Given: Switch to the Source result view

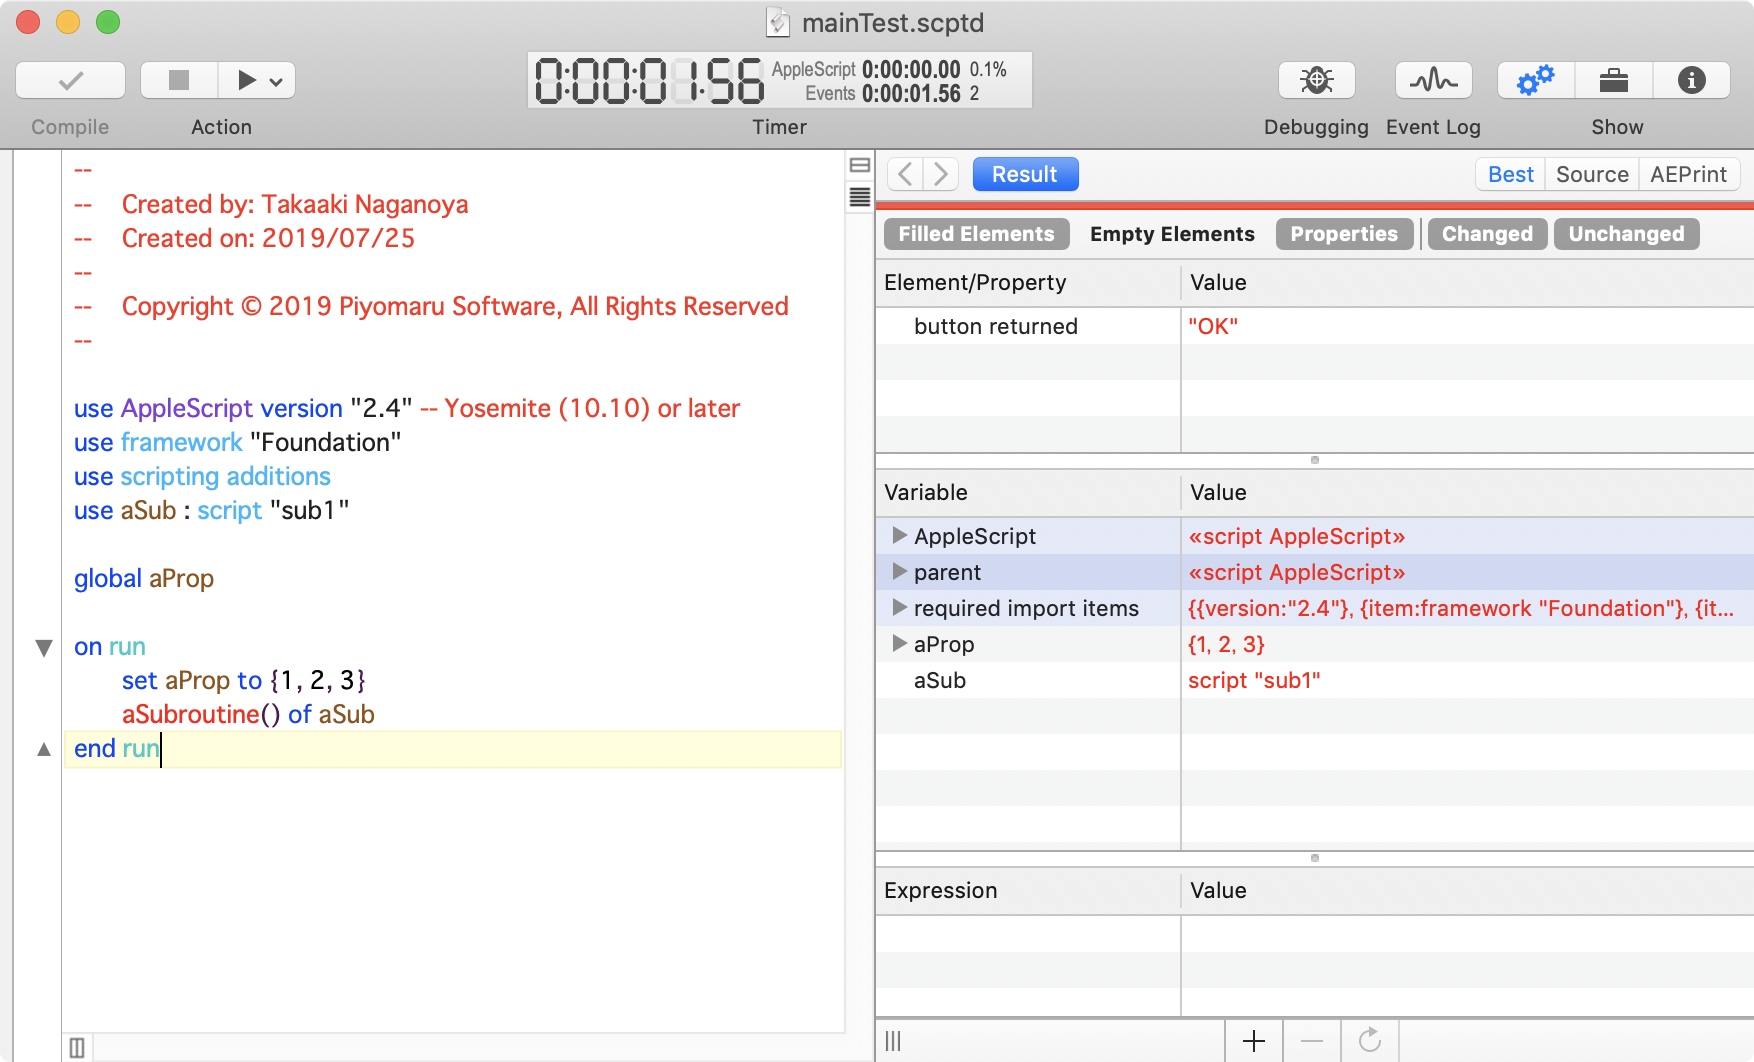Looking at the screenshot, I should (1591, 173).
